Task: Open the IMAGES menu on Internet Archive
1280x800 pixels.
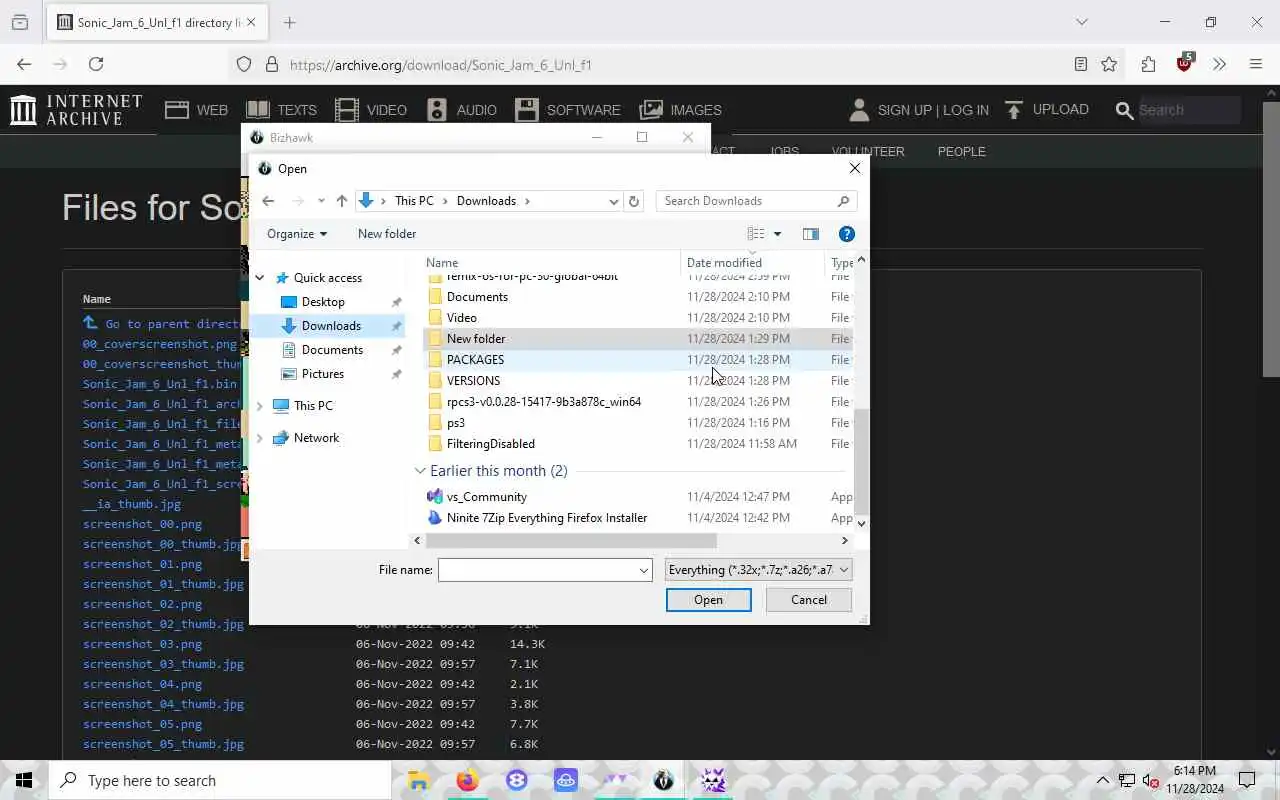Action: click(680, 110)
